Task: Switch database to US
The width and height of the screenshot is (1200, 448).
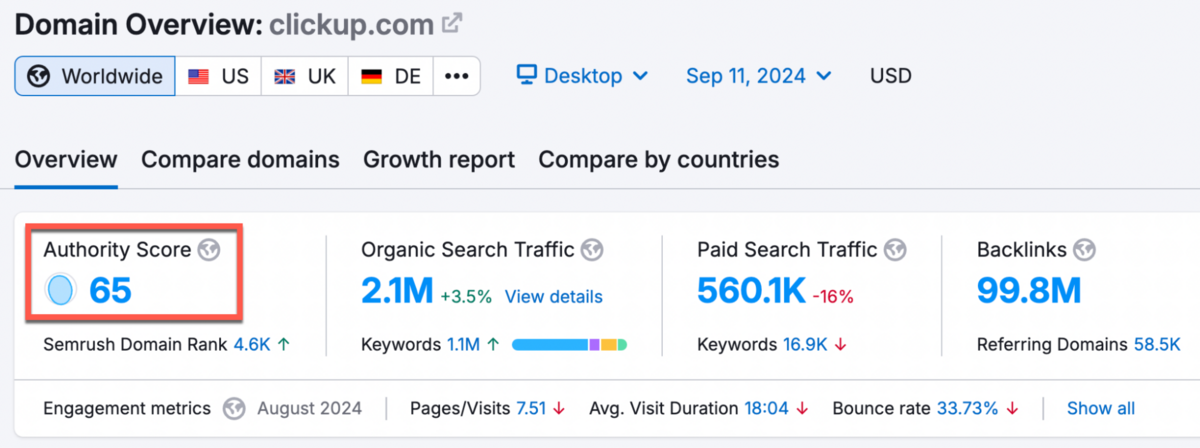Action: click(218, 76)
